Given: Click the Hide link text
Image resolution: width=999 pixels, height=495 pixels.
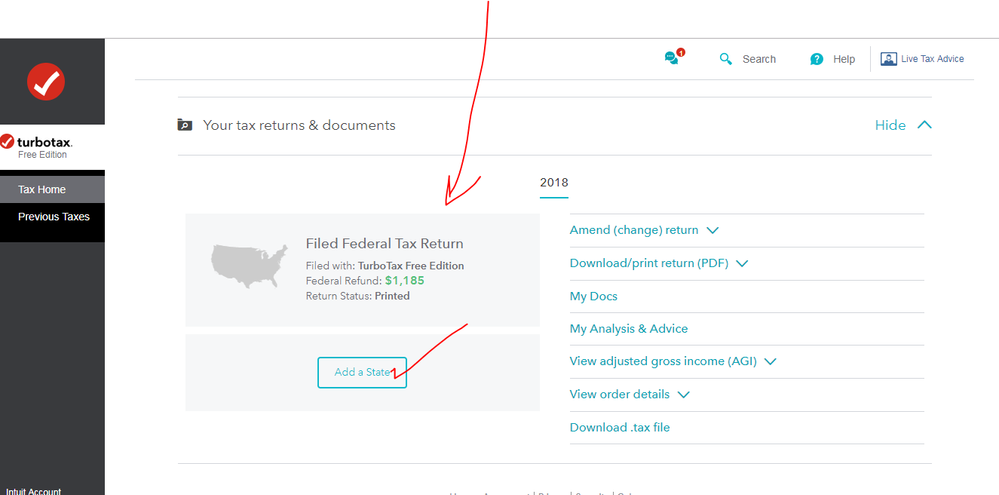Looking at the screenshot, I should pyautogui.click(x=890, y=125).
